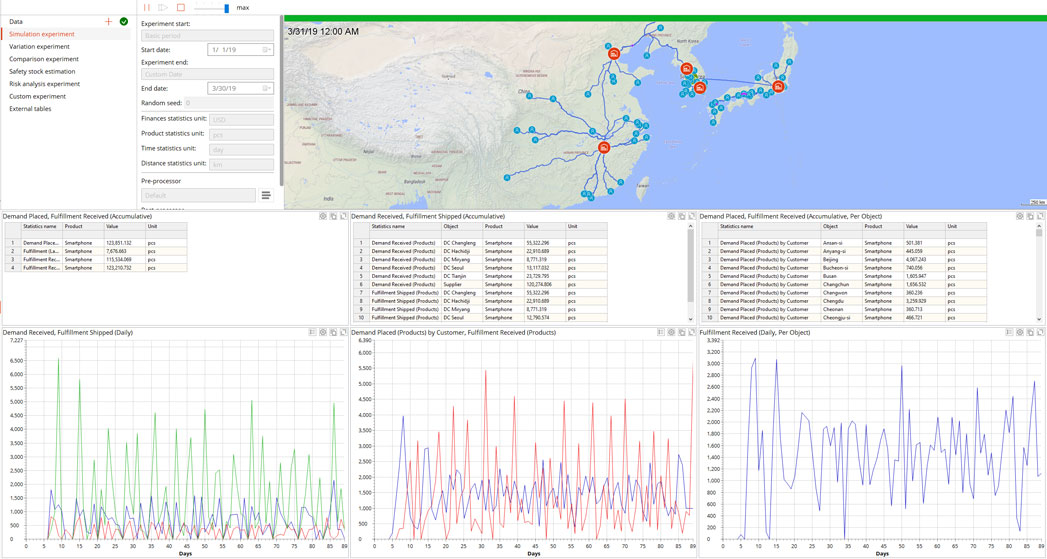Screen dimensions: 1047x559
Task: Click the green checkmark validation icon
Action: [x=124, y=21]
